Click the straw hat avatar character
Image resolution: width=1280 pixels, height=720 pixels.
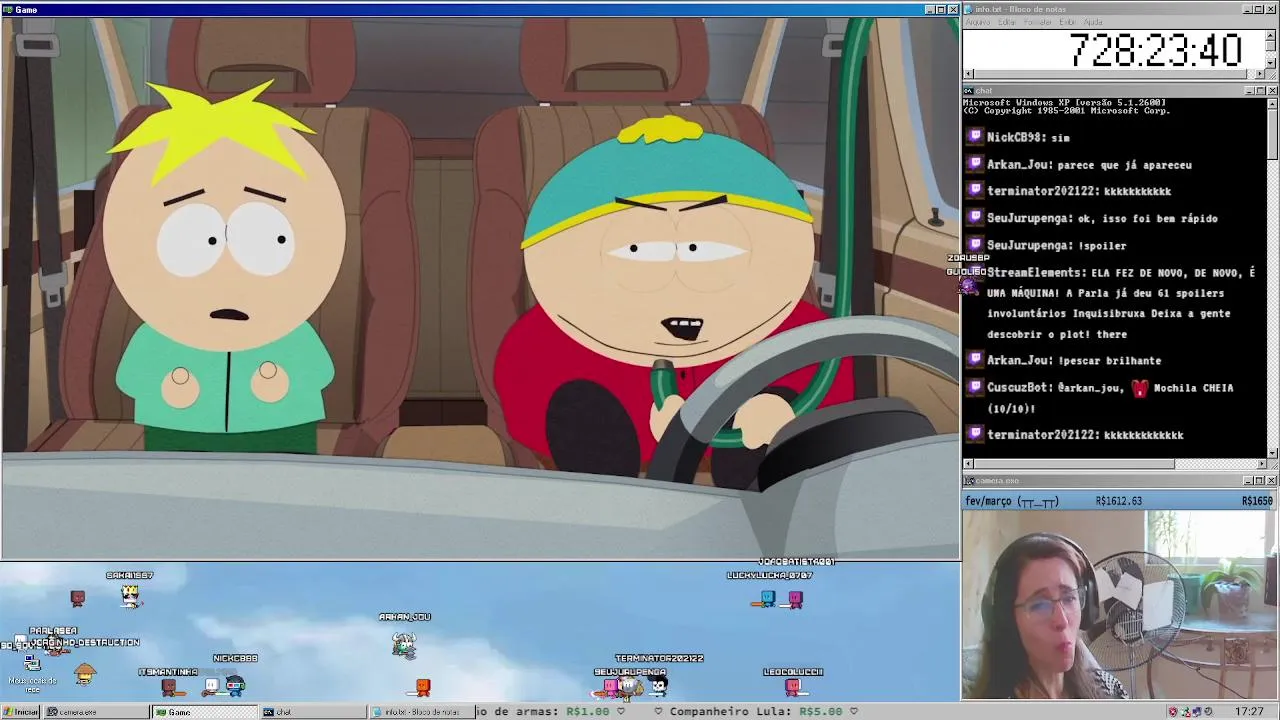(x=85, y=674)
